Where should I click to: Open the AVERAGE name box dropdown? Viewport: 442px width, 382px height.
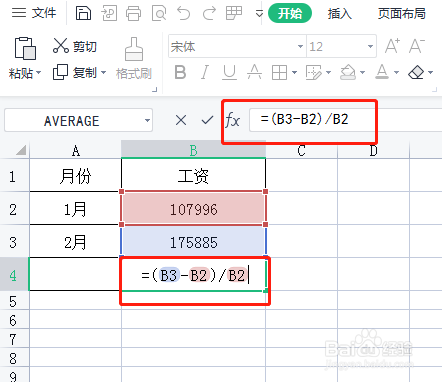[x=147, y=120]
